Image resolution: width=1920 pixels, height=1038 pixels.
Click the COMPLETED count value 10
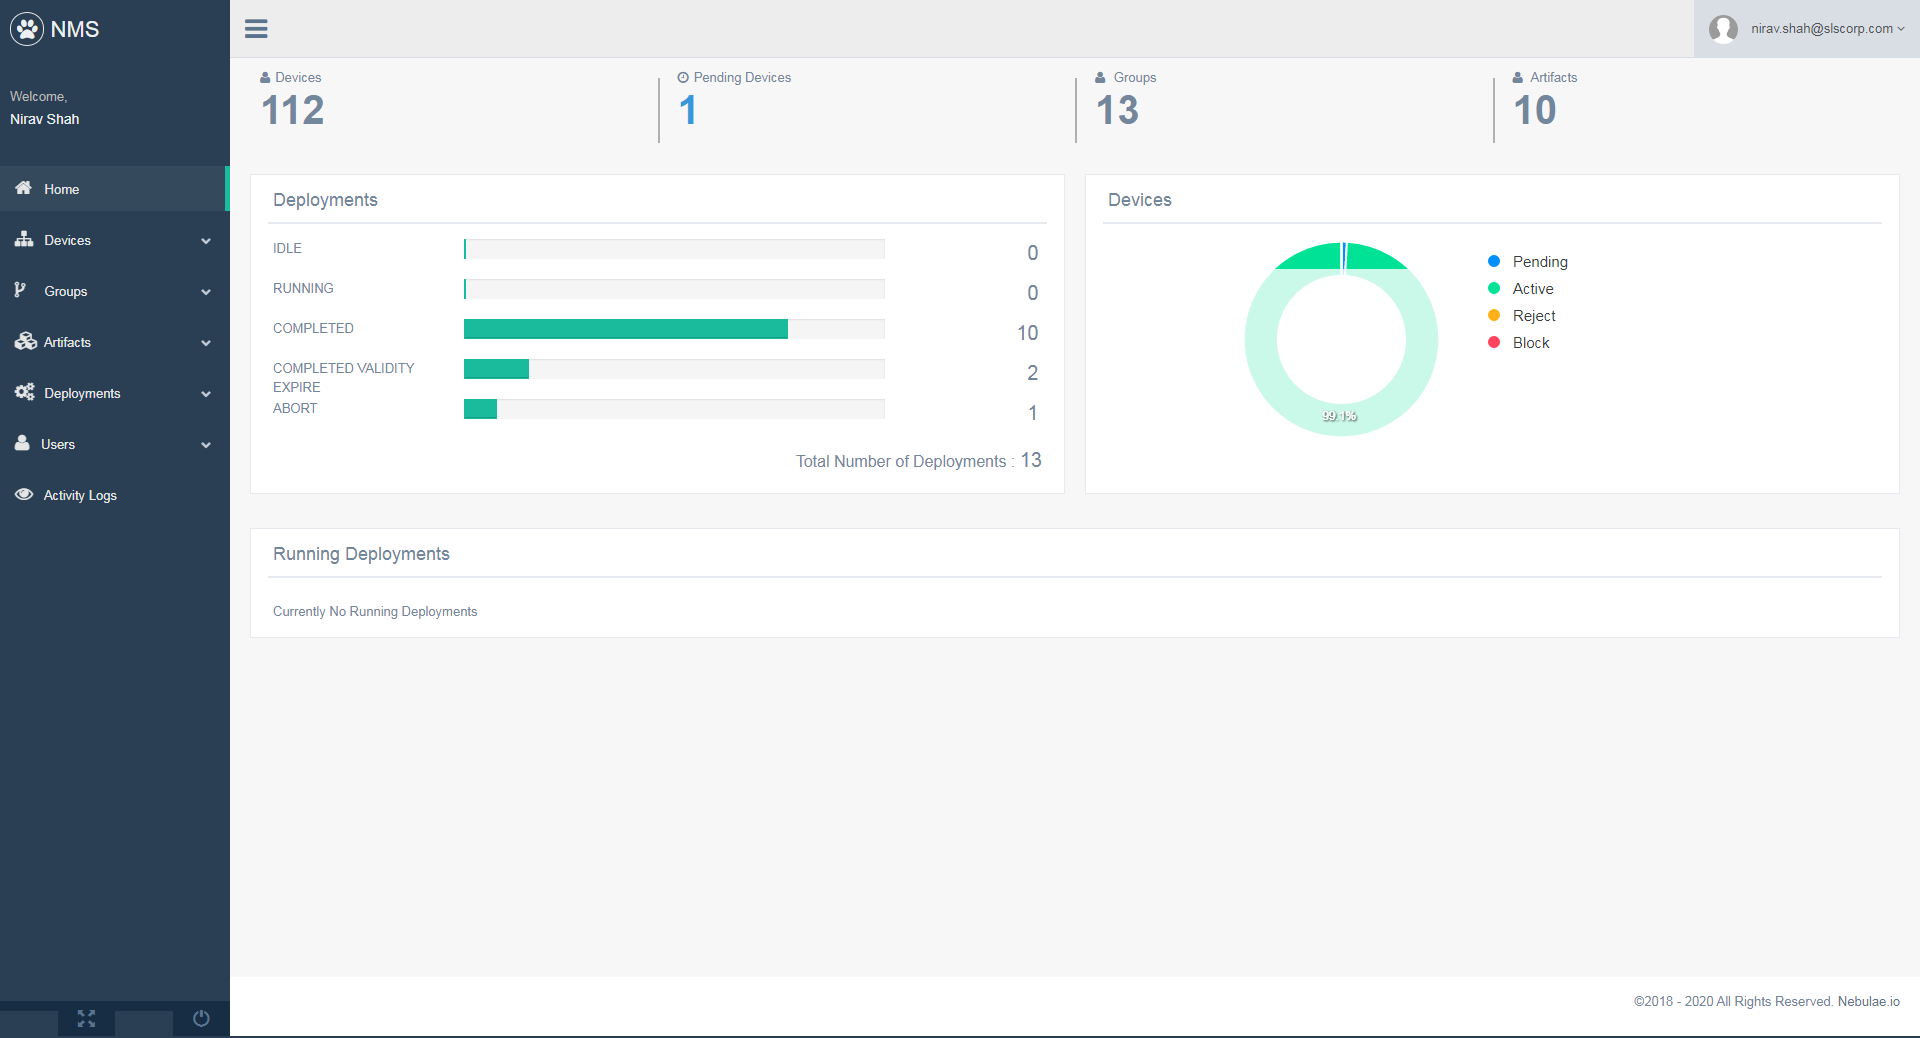pyautogui.click(x=1027, y=333)
